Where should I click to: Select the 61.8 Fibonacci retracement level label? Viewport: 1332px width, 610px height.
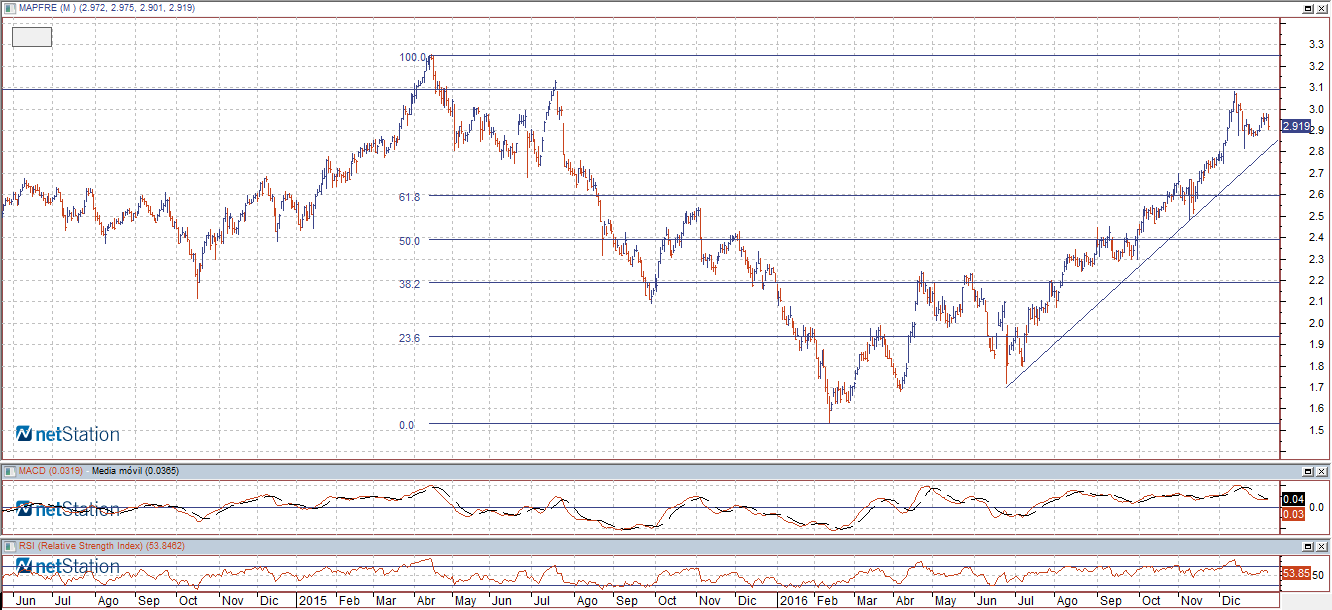[410, 197]
